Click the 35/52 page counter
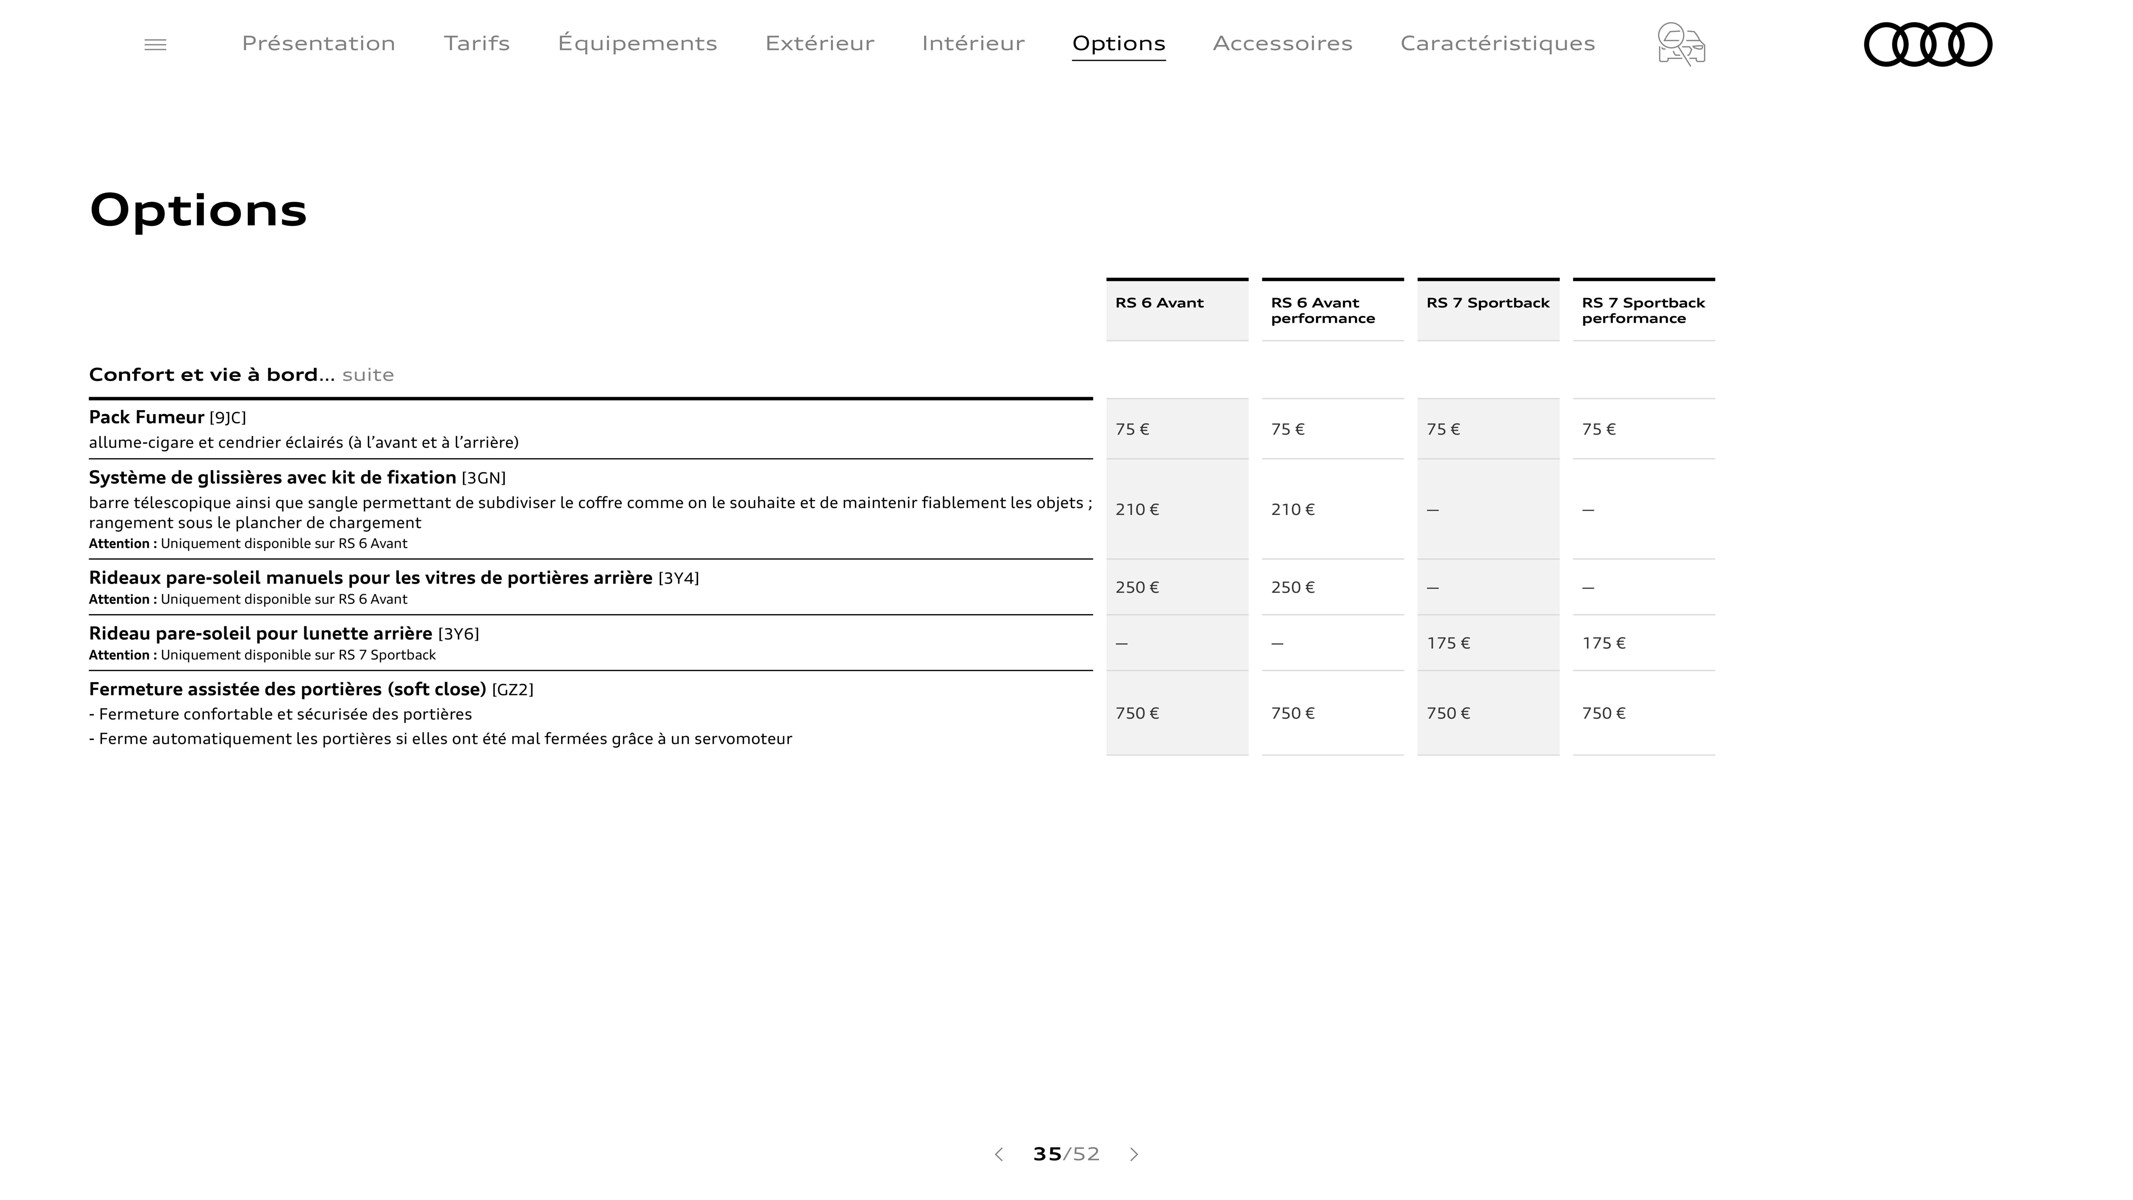Screen dimensions: 2133x1200 (x=1066, y=1154)
